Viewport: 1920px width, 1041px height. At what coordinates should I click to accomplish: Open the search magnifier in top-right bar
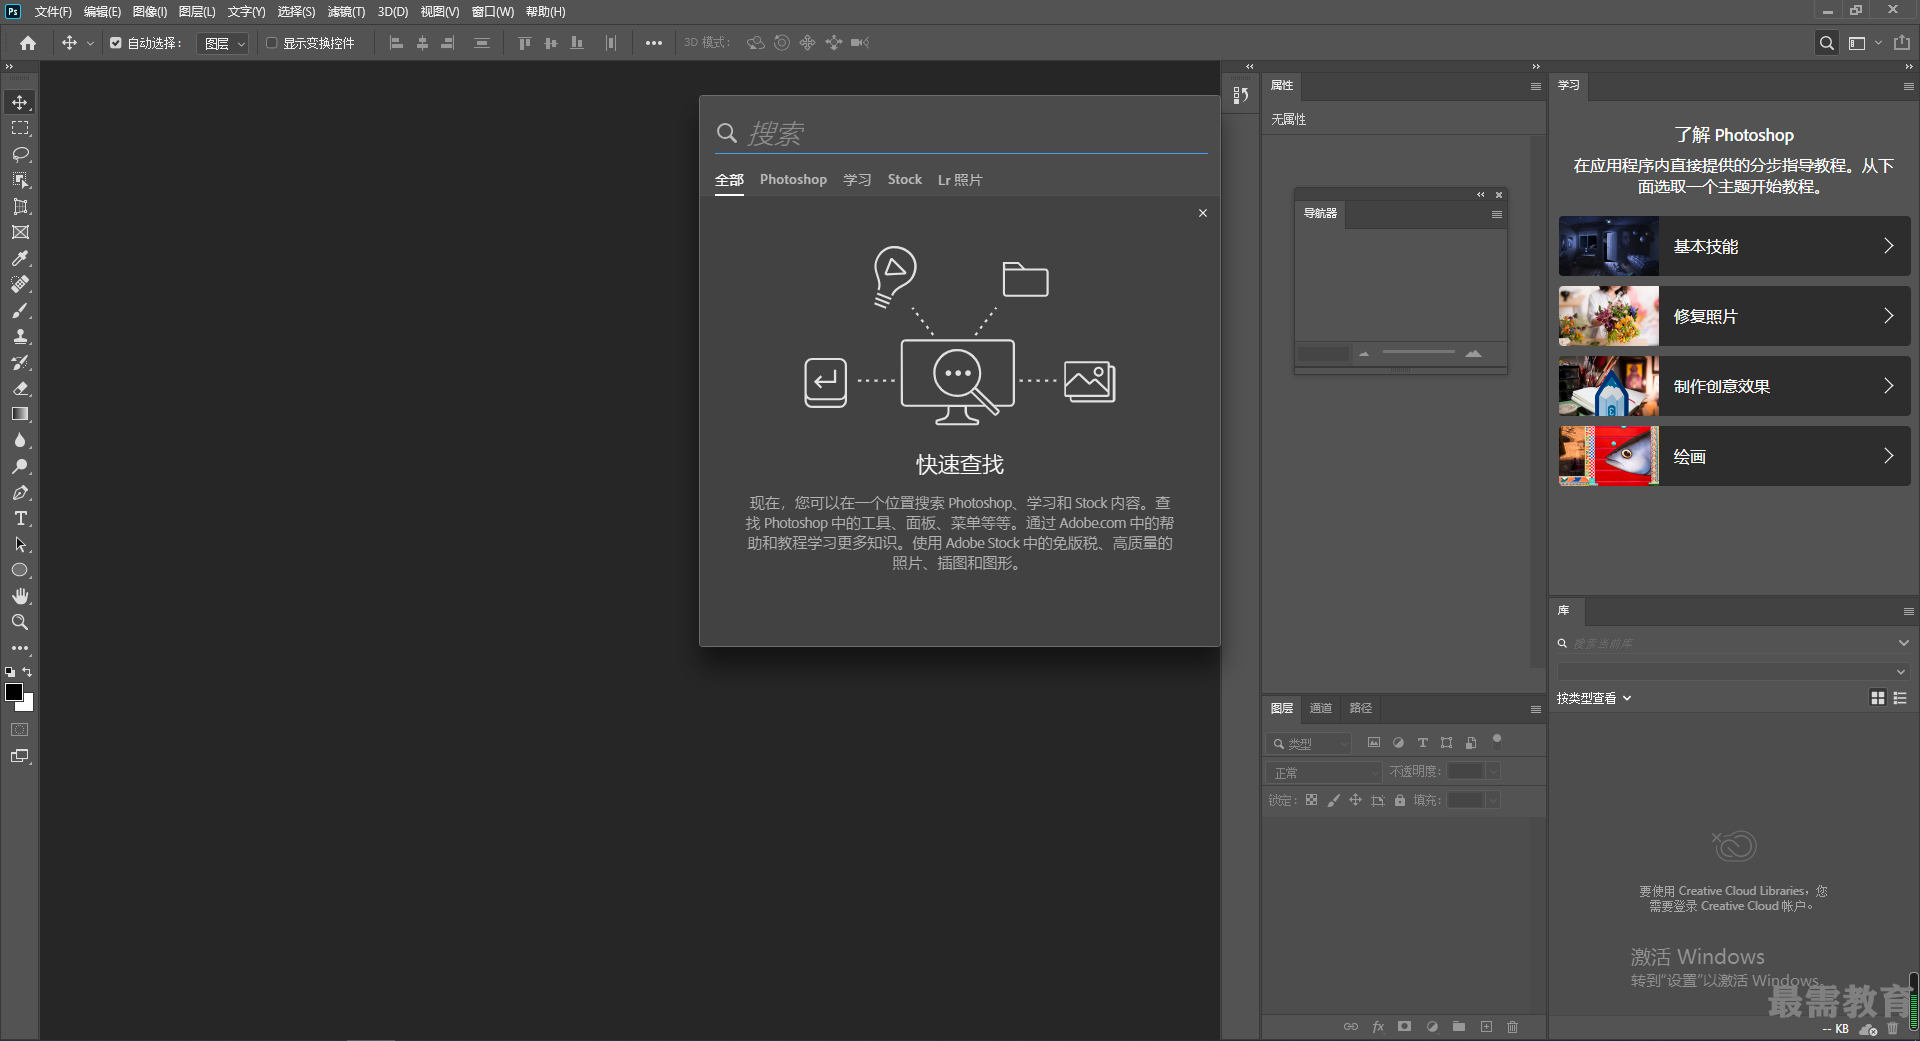click(1827, 43)
